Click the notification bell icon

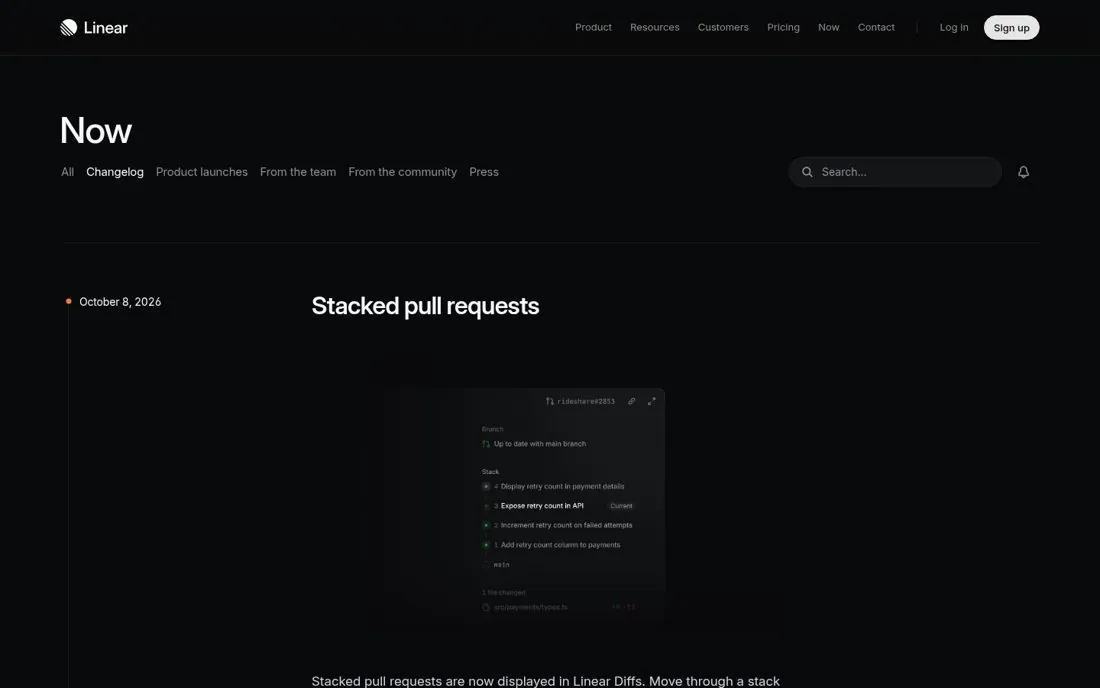[1024, 172]
